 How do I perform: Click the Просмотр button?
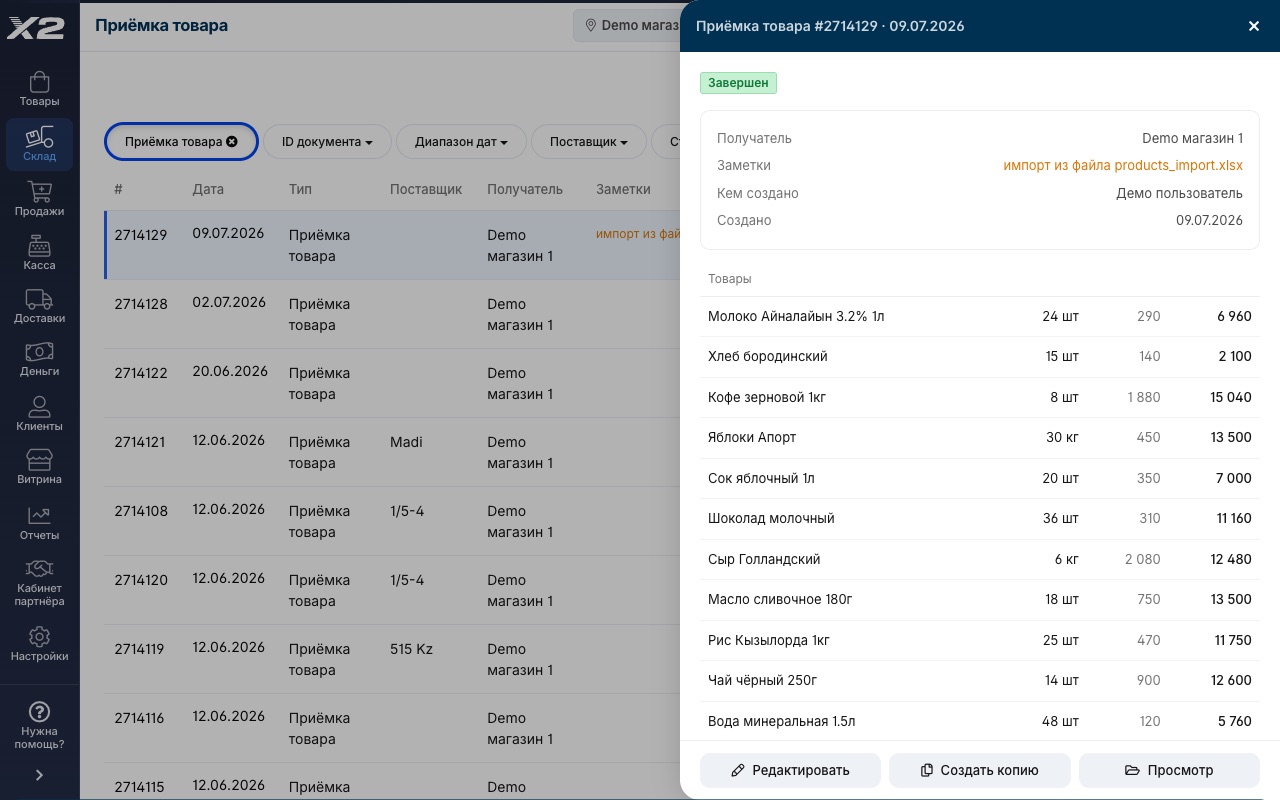pyautogui.click(x=1169, y=770)
